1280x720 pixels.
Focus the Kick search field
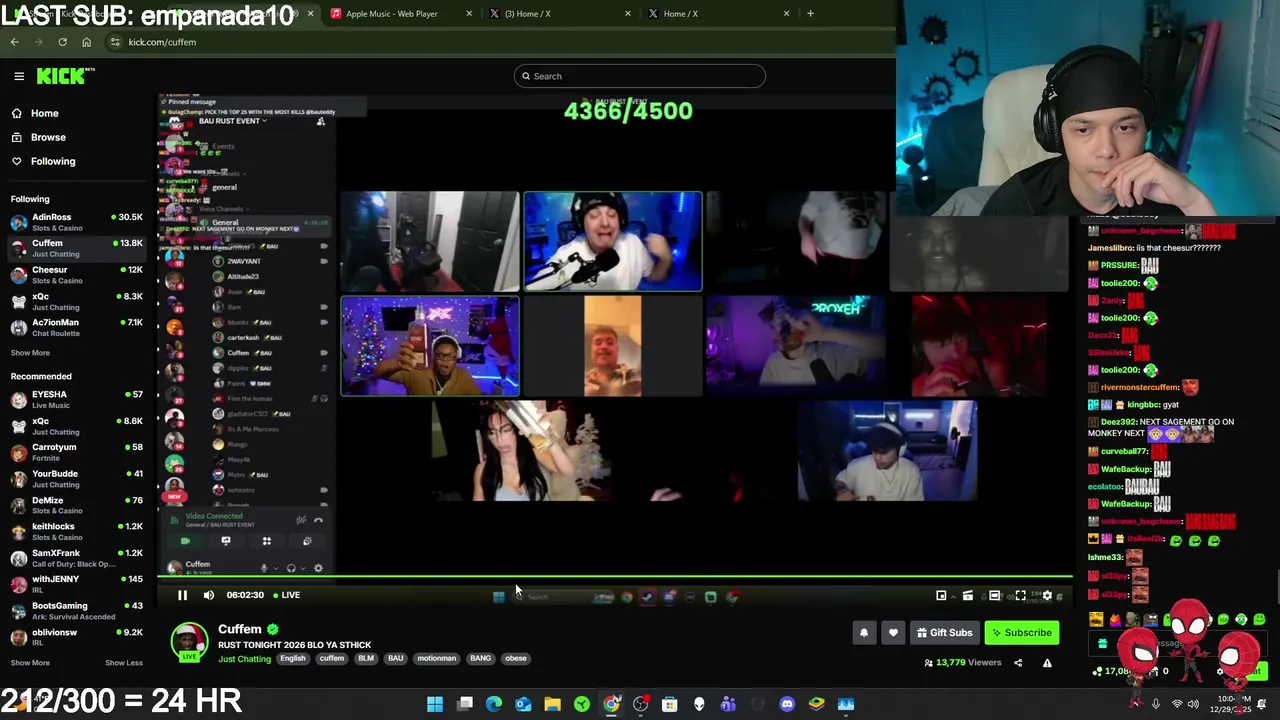coord(640,76)
